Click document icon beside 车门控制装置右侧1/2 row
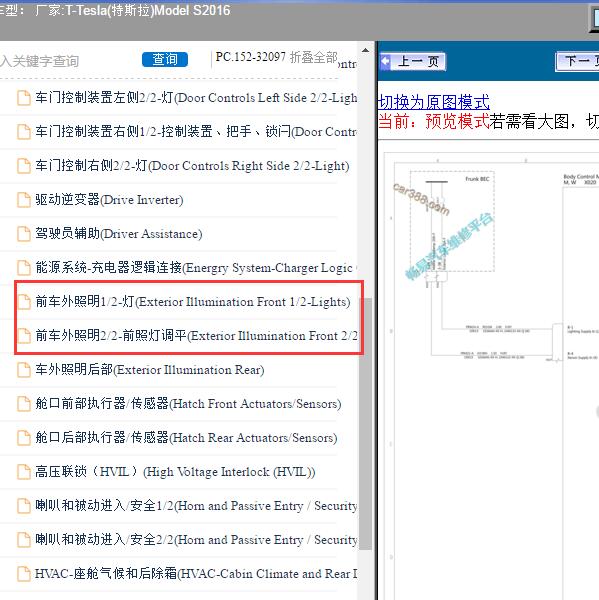 point(24,132)
